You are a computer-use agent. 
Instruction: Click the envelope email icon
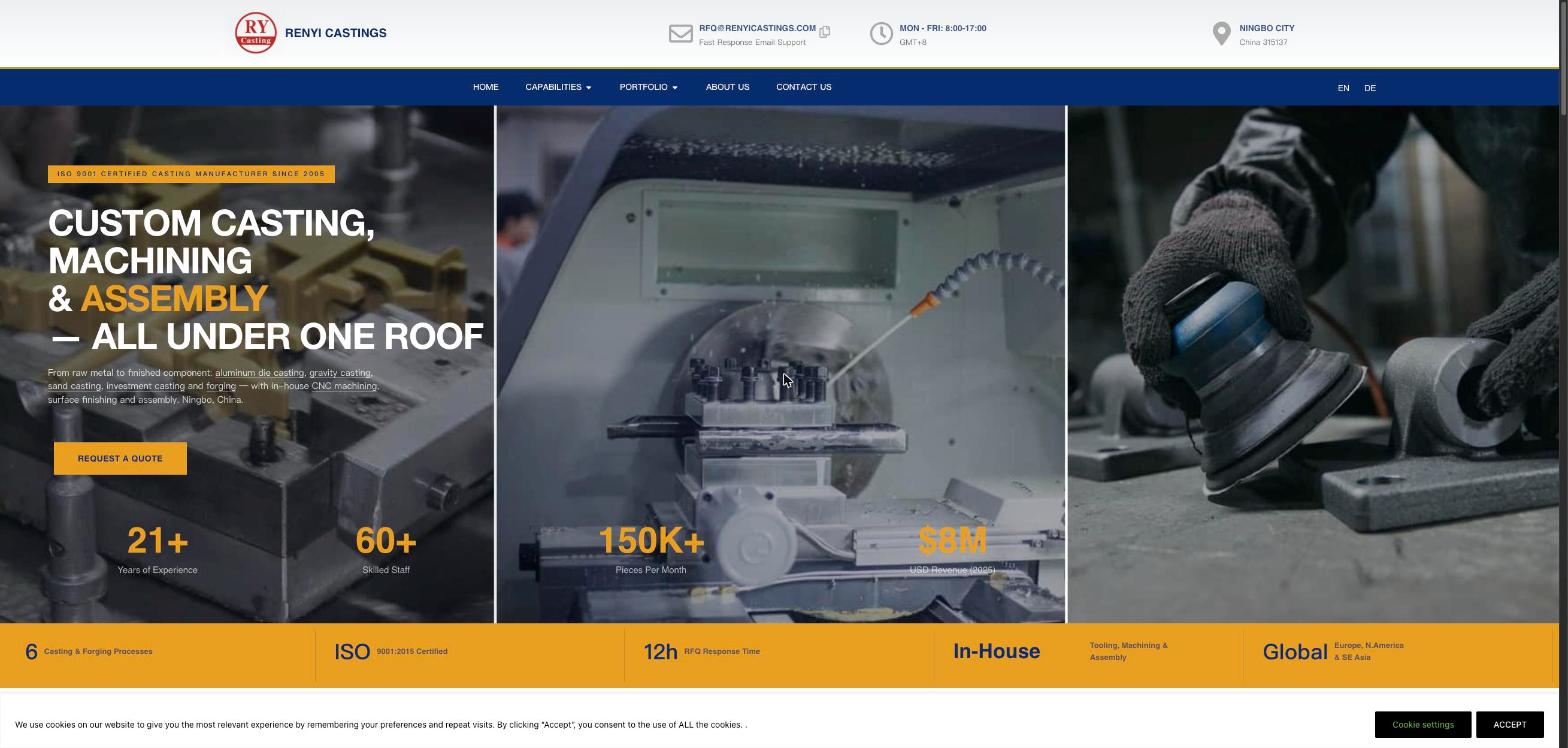681,34
